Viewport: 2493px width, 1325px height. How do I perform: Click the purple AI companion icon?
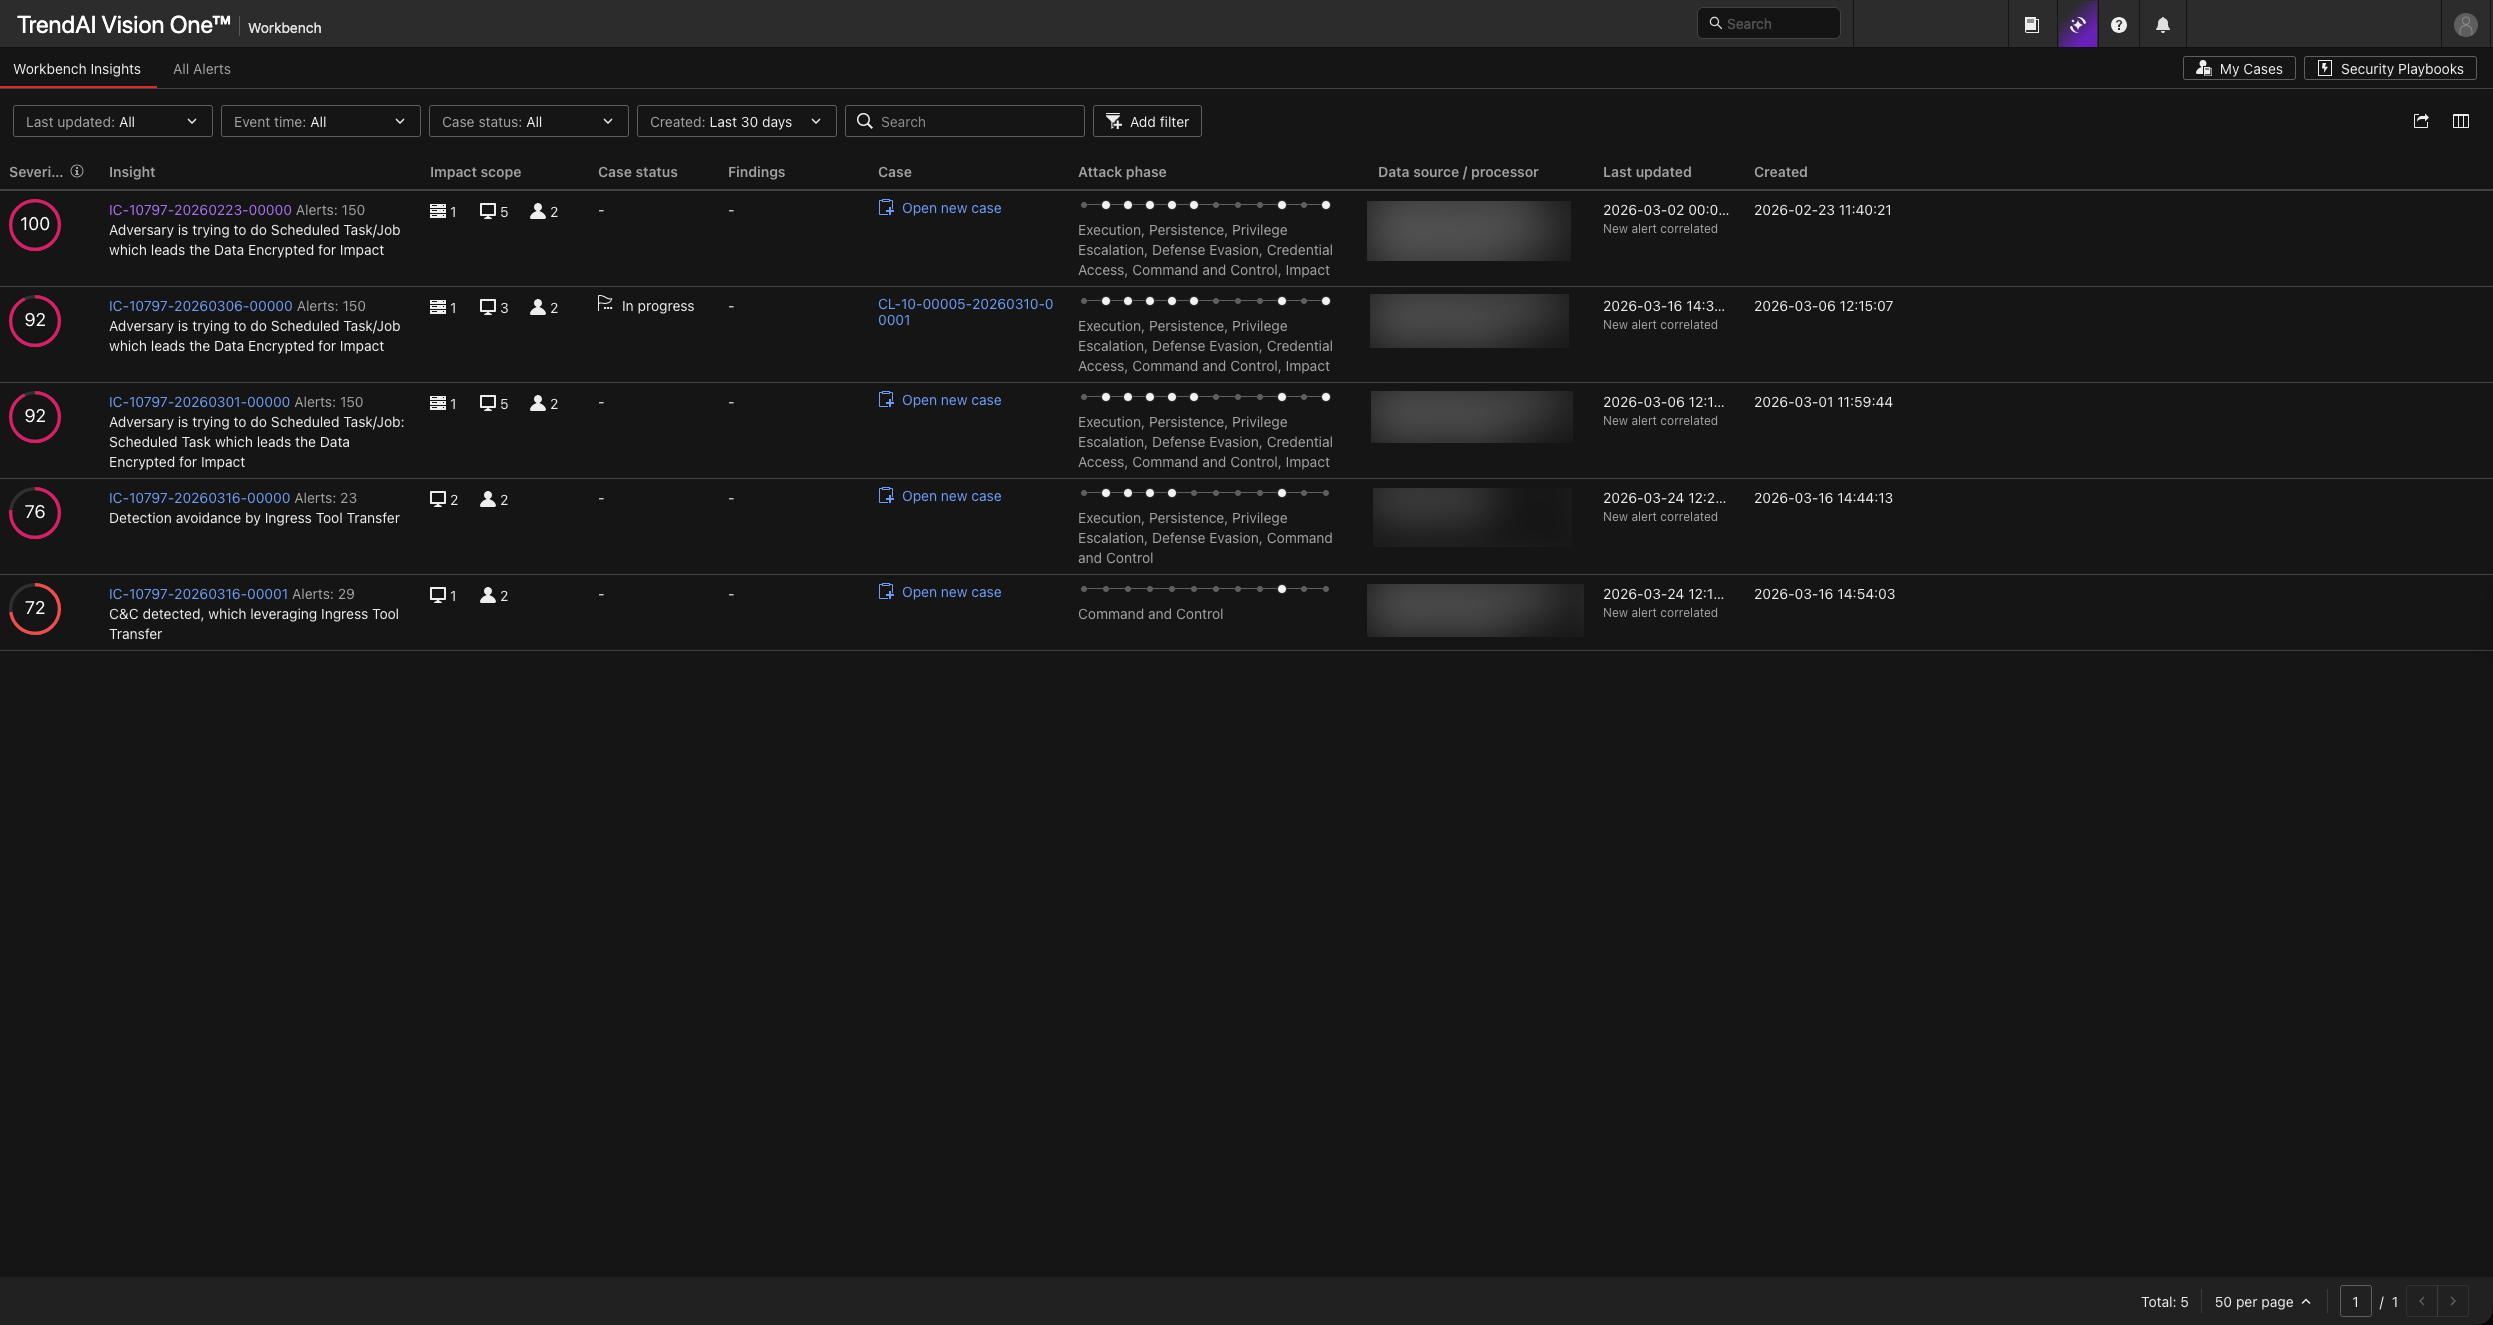2077,25
